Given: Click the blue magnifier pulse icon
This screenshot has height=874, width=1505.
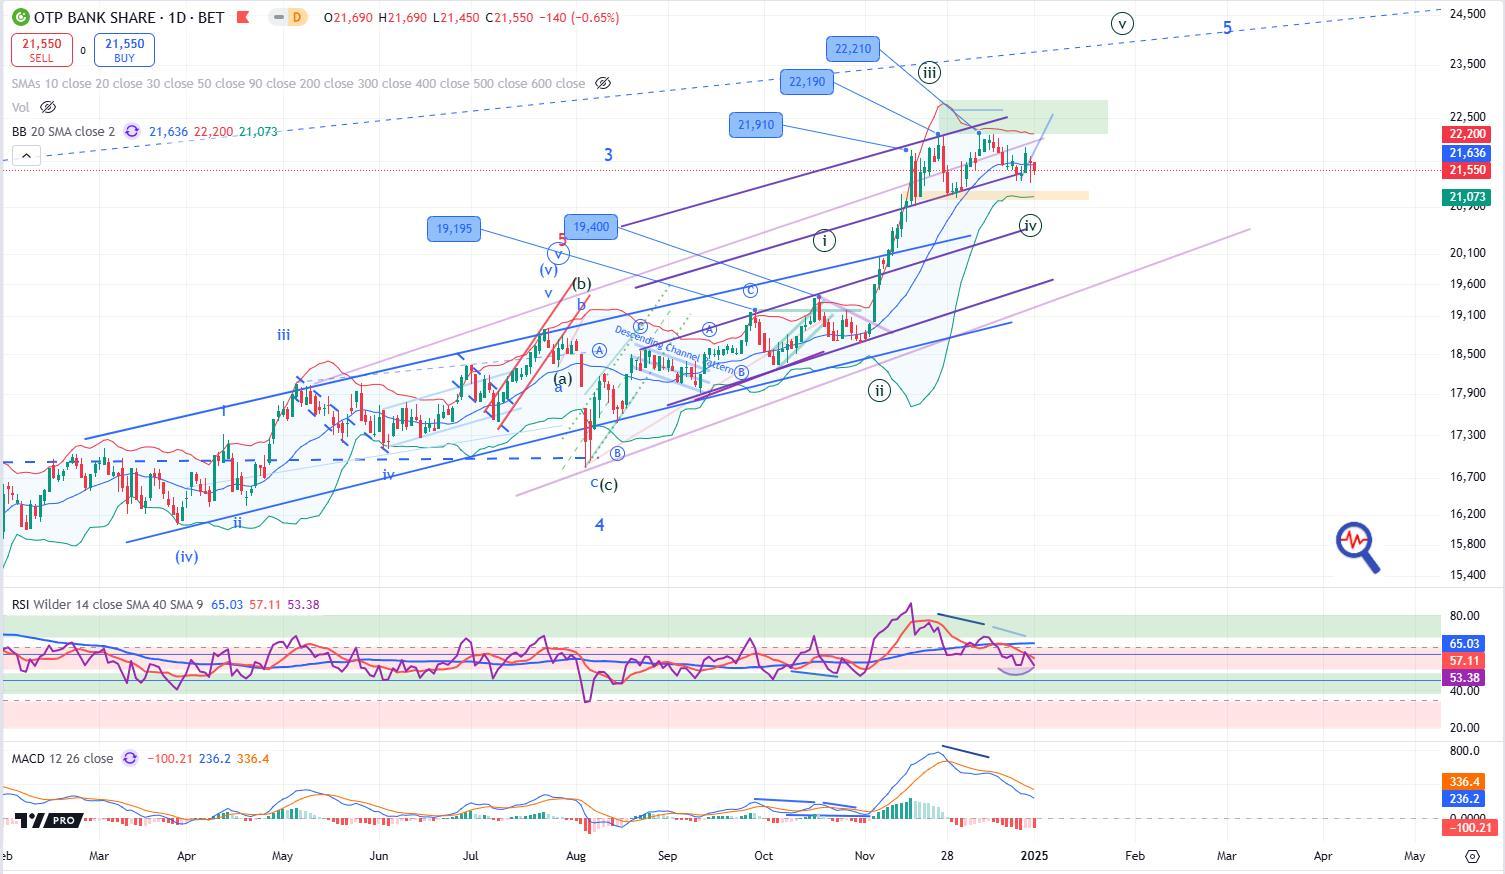Looking at the screenshot, I should click(1358, 547).
